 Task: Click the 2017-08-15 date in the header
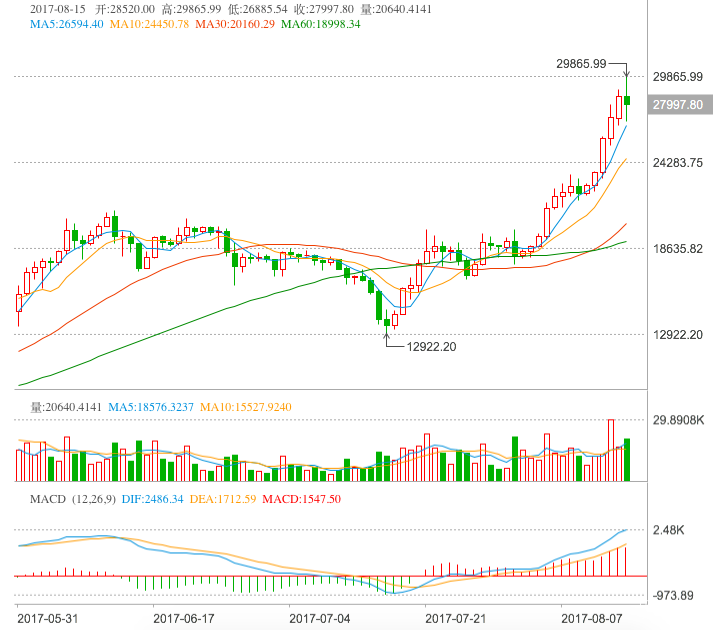pyautogui.click(x=56, y=8)
